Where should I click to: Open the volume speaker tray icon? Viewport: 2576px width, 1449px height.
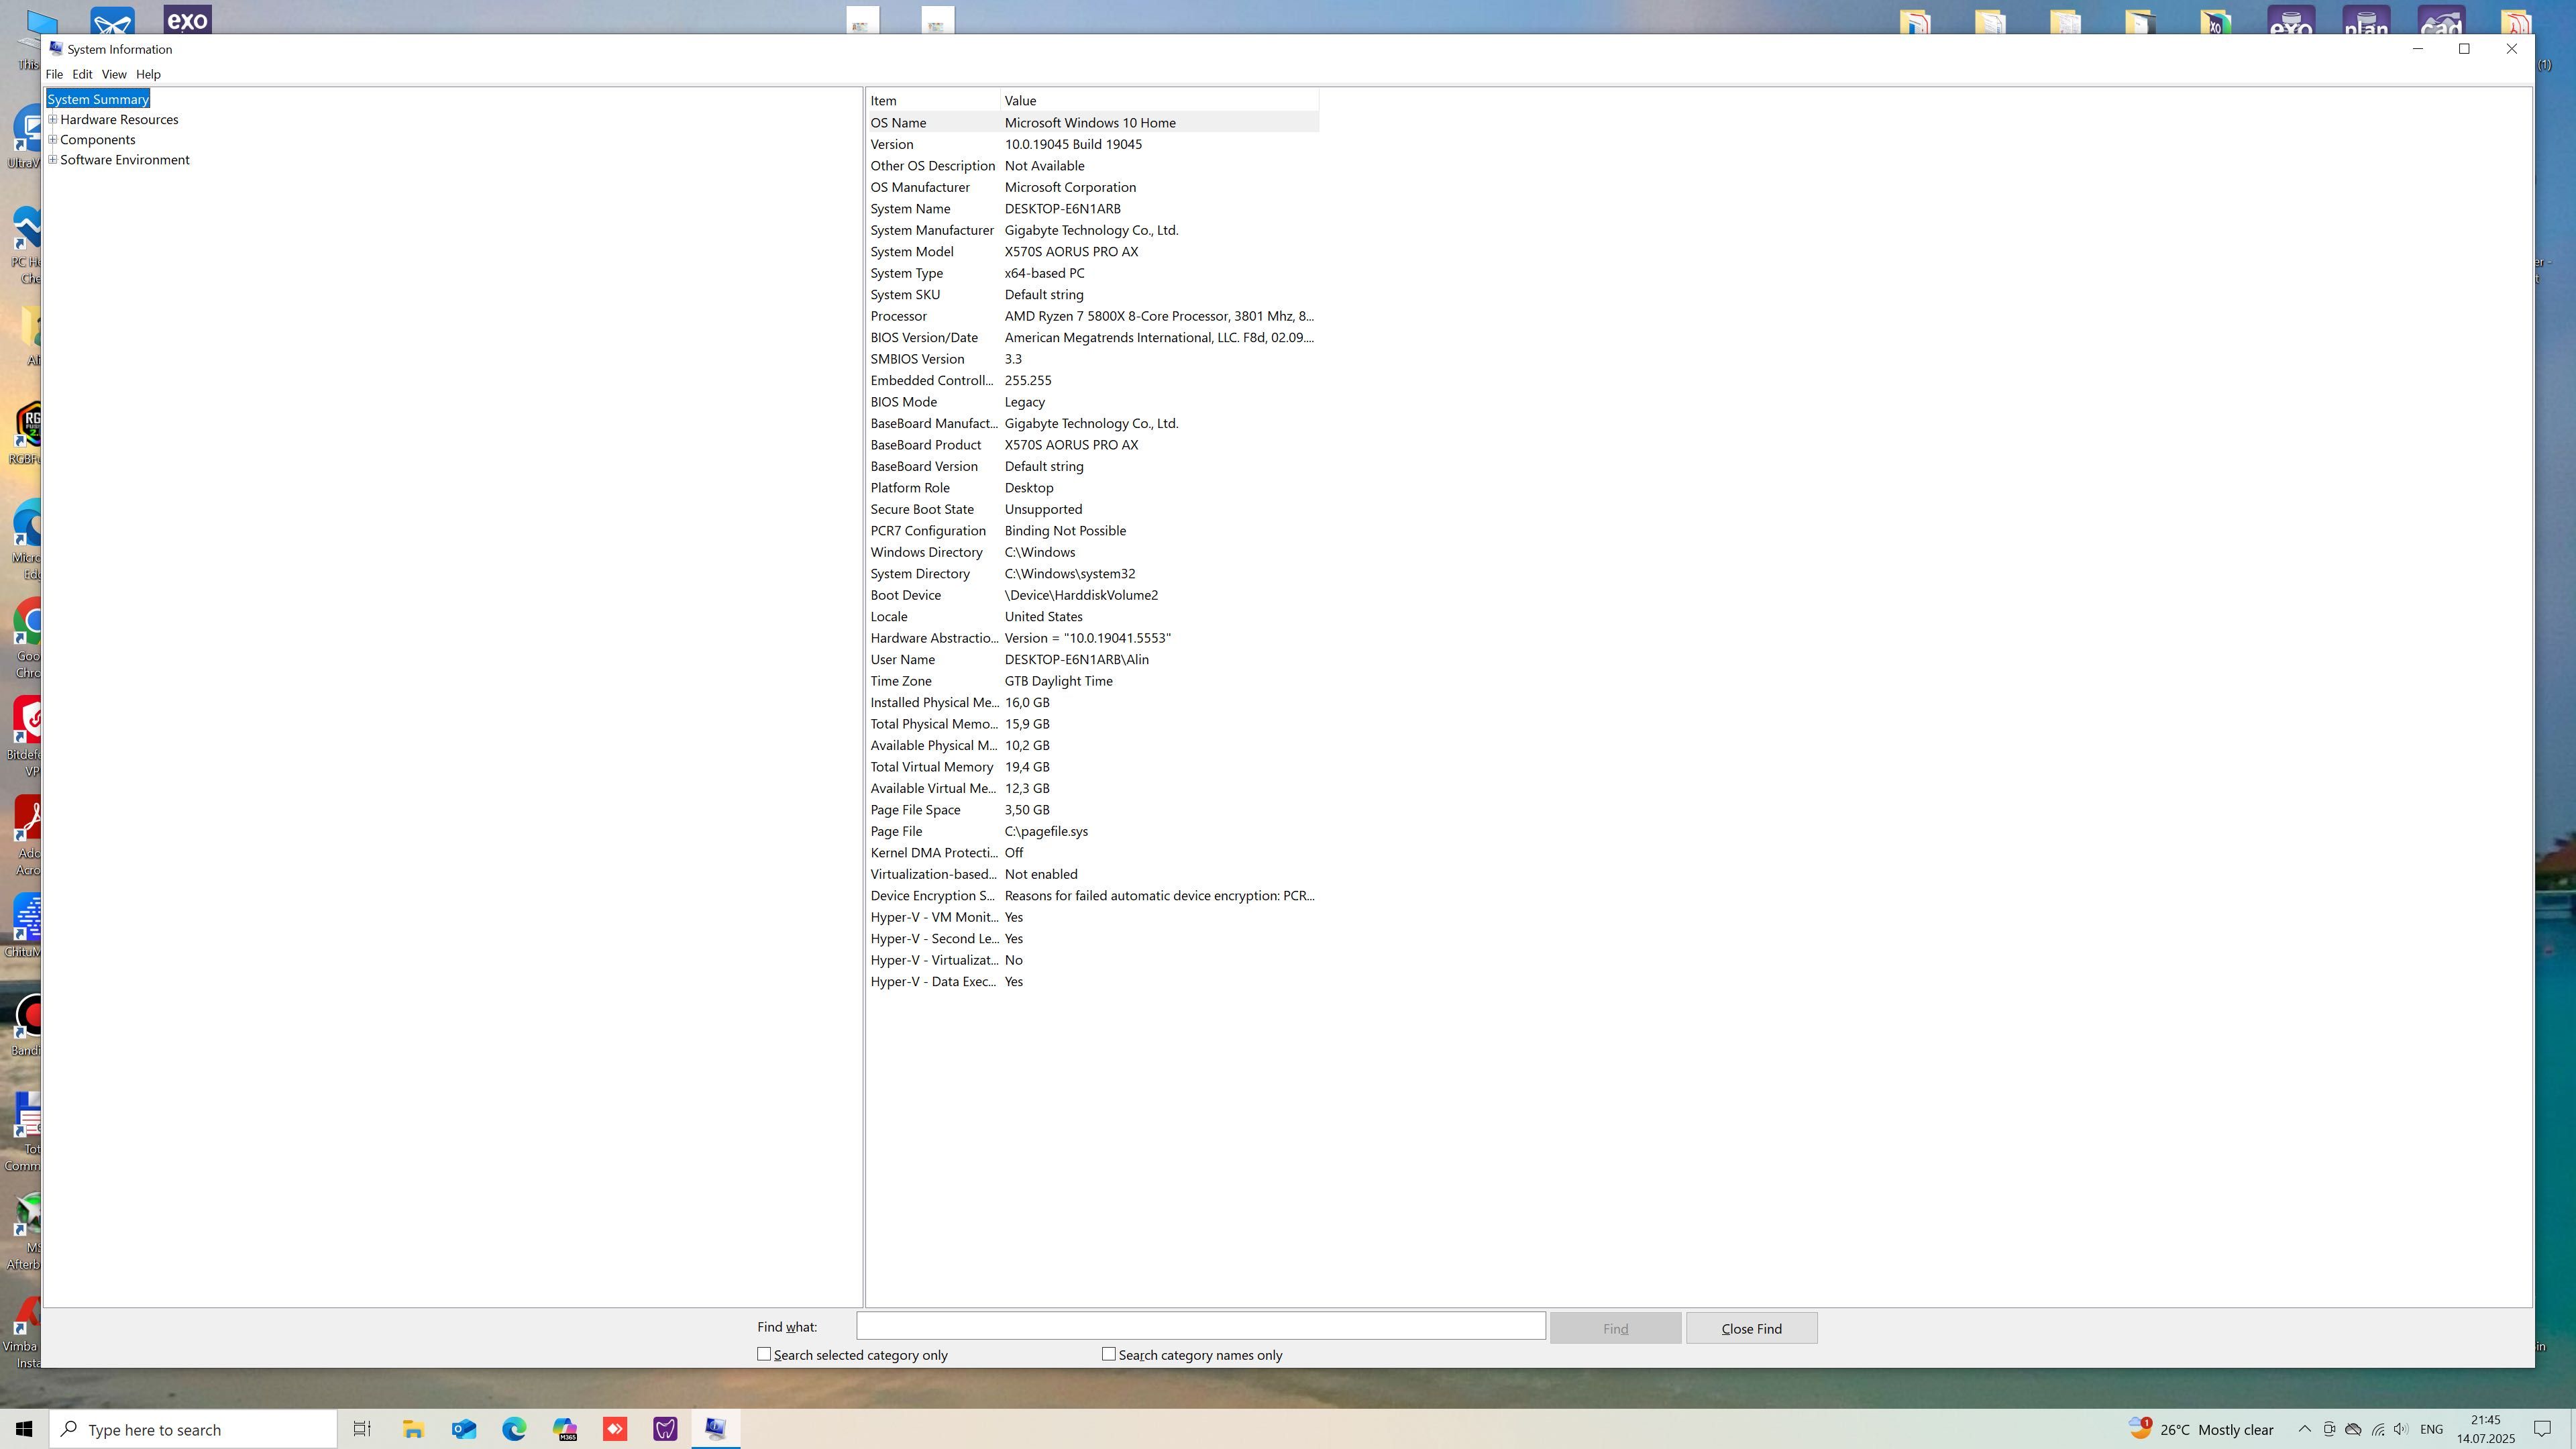tap(2401, 1430)
